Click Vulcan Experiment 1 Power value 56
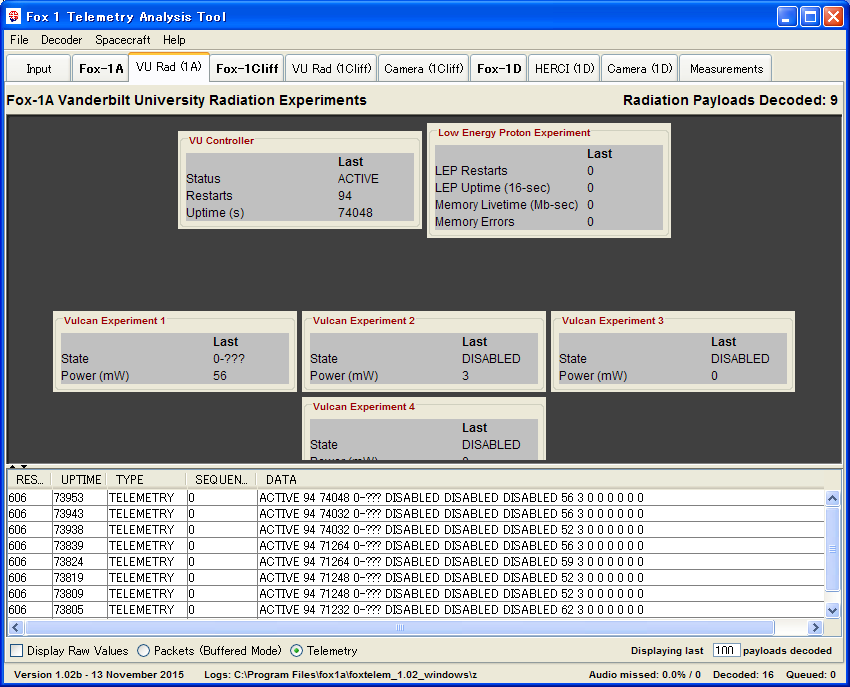Image resolution: width=850 pixels, height=687 pixels. coord(220,376)
